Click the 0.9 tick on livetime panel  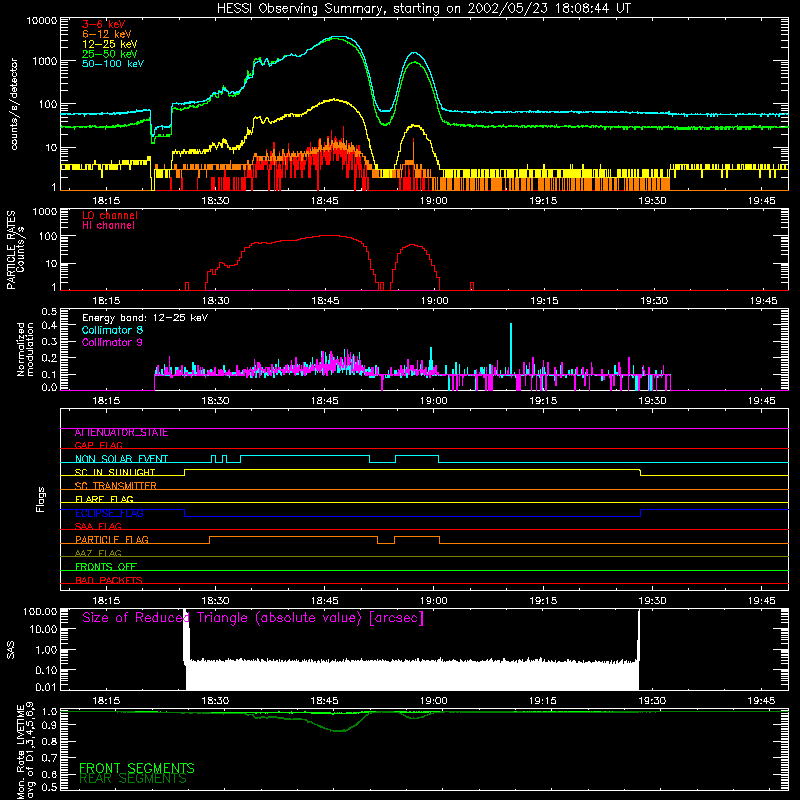(49, 725)
